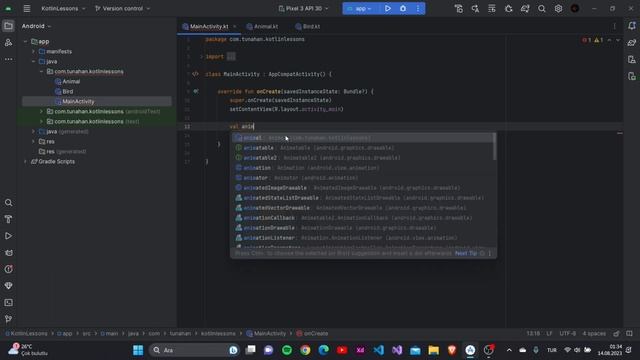Choose the AnimatedVectorDrawable completion suggestion
This screenshot has width=640, height=360.
[363, 208]
